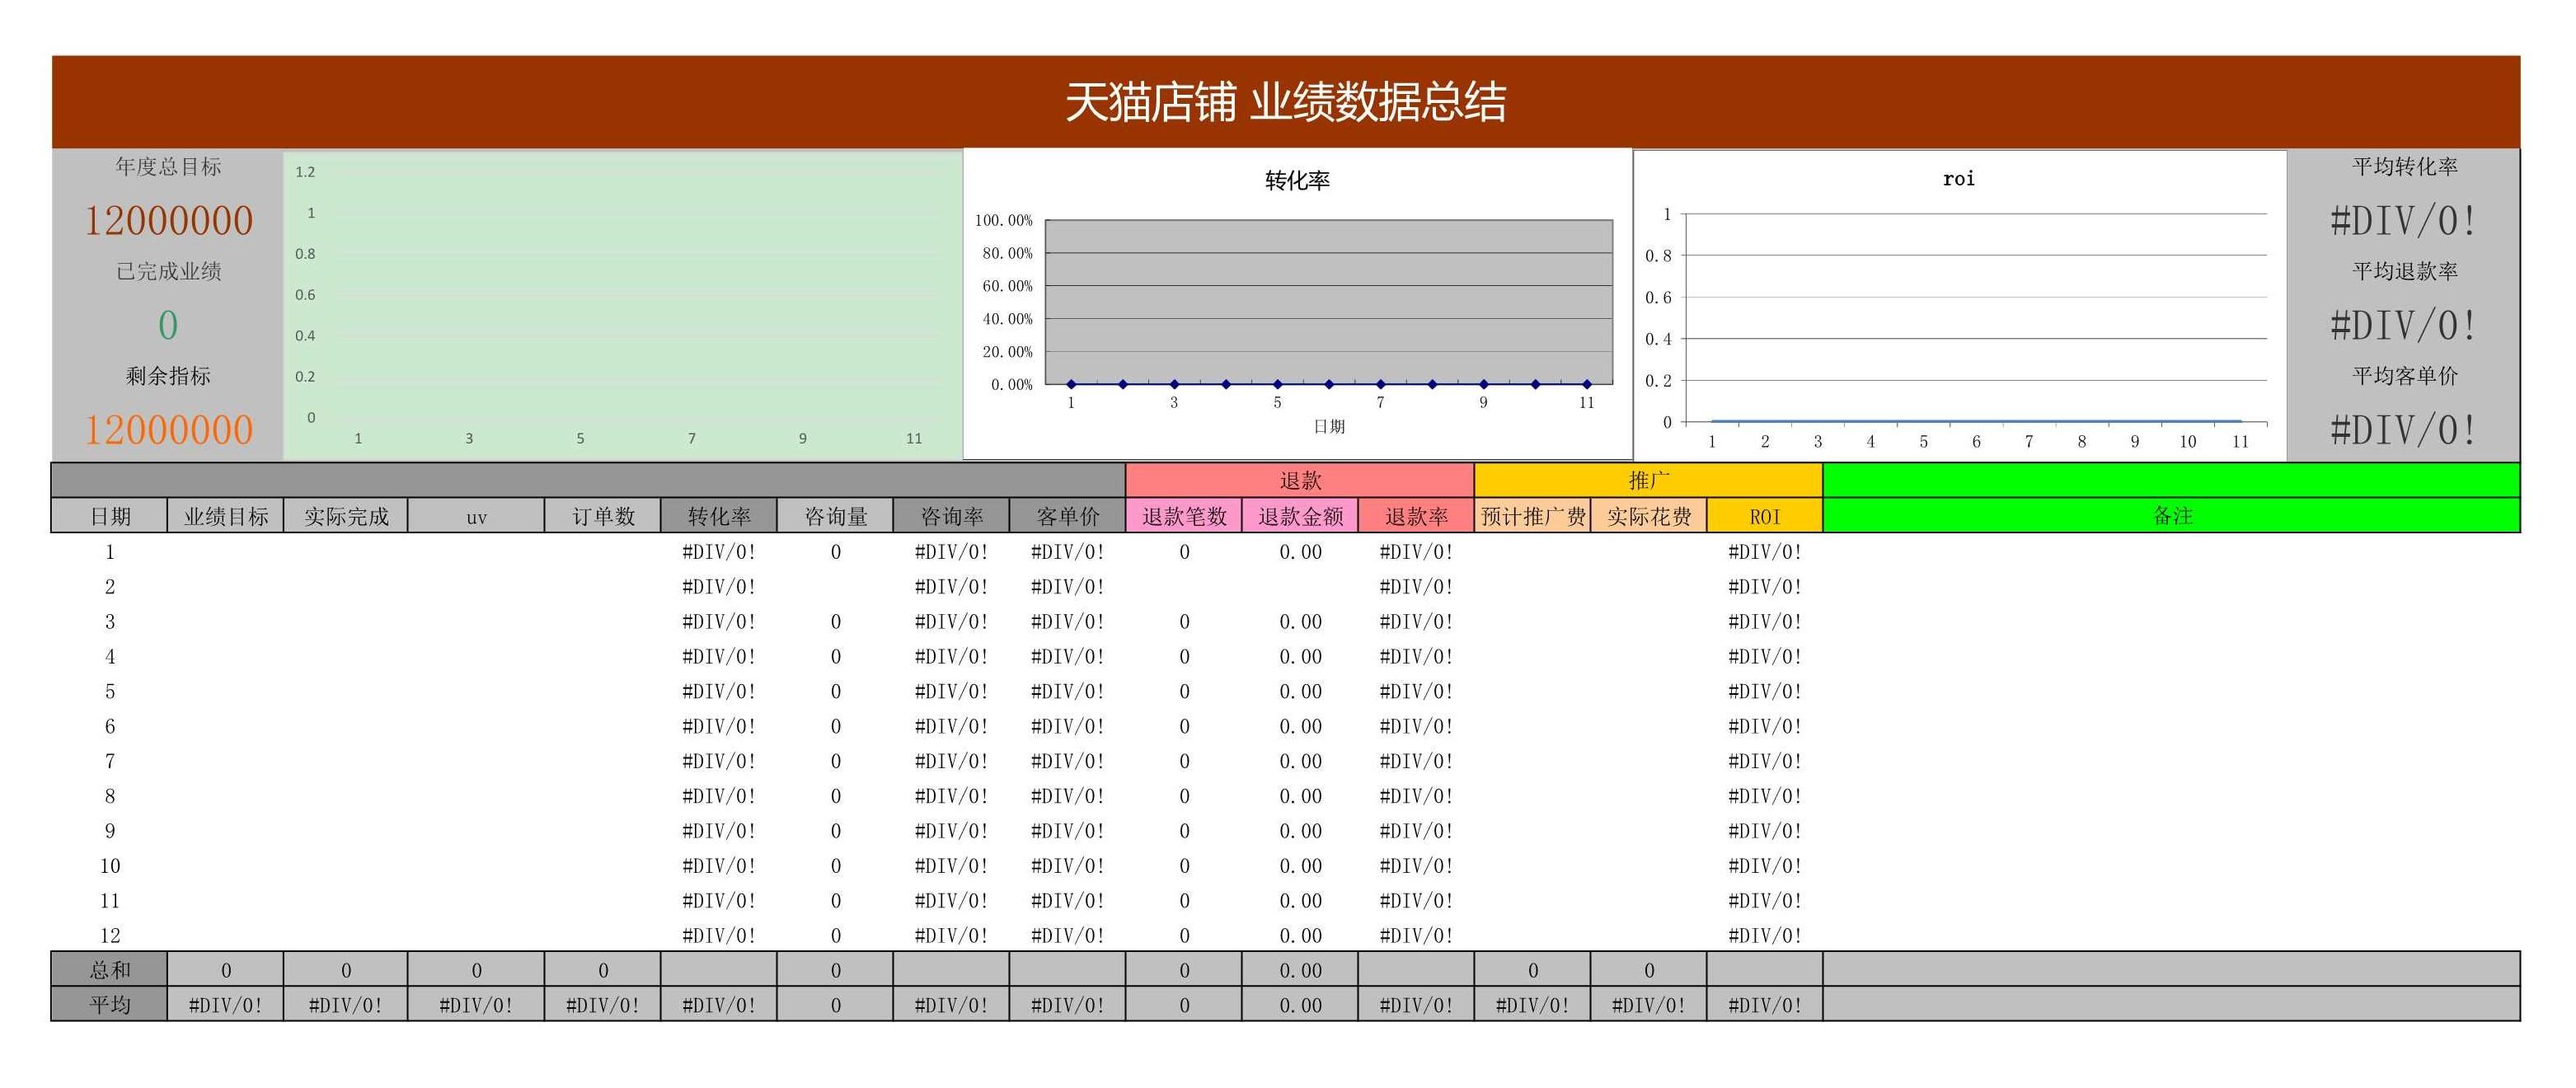This screenshot has width=2576, height=1088.
Task: Click the uv column header
Action: [476, 516]
